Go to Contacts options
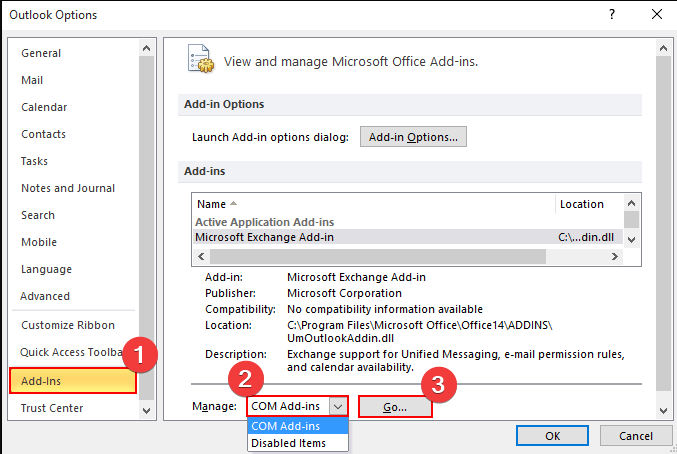This screenshot has width=677, height=454. [43, 134]
